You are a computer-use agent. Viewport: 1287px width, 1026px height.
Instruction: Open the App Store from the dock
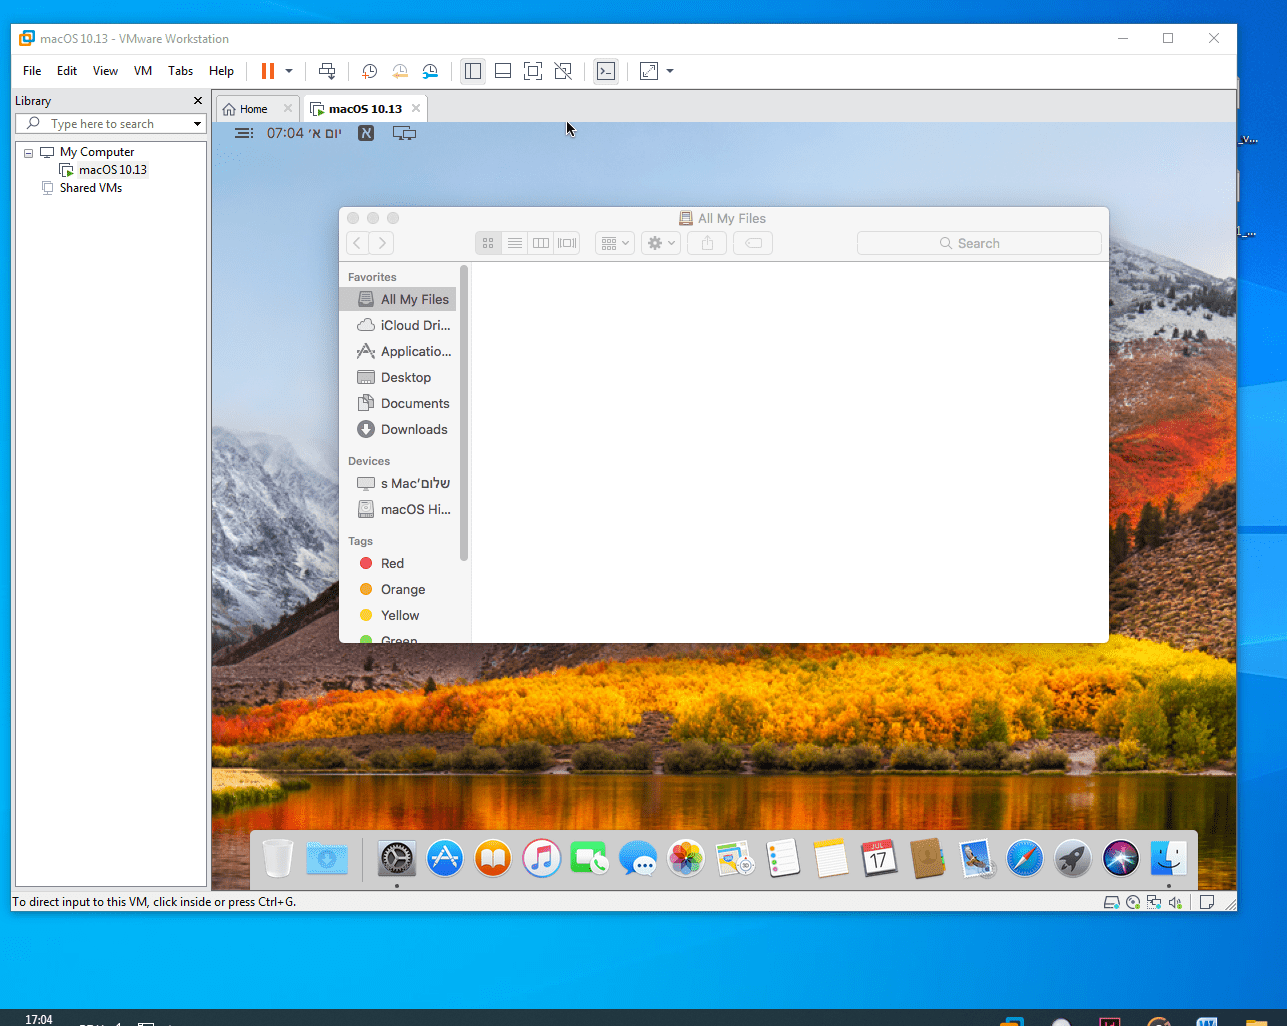click(445, 859)
